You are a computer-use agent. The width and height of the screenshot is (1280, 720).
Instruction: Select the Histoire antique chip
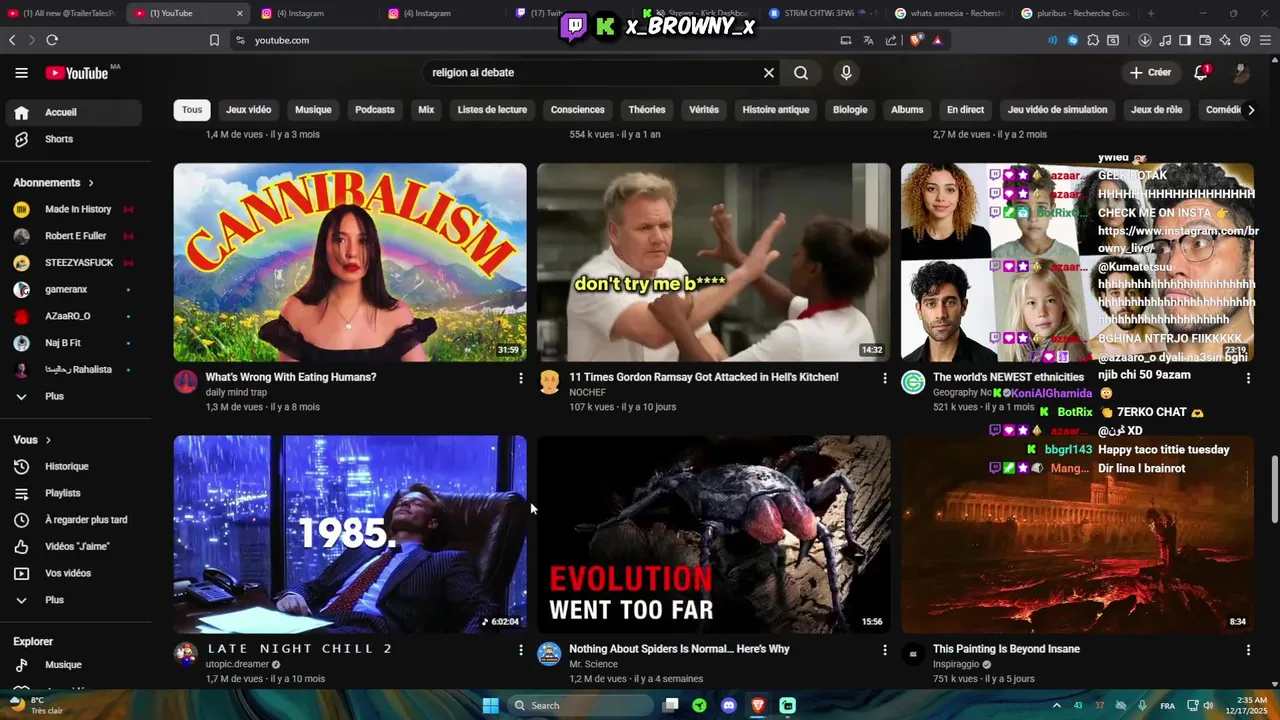776,110
